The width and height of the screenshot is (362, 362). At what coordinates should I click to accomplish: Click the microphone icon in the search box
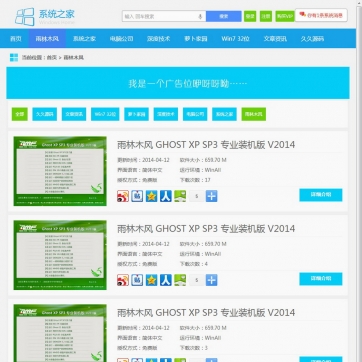tap(200, 16)
